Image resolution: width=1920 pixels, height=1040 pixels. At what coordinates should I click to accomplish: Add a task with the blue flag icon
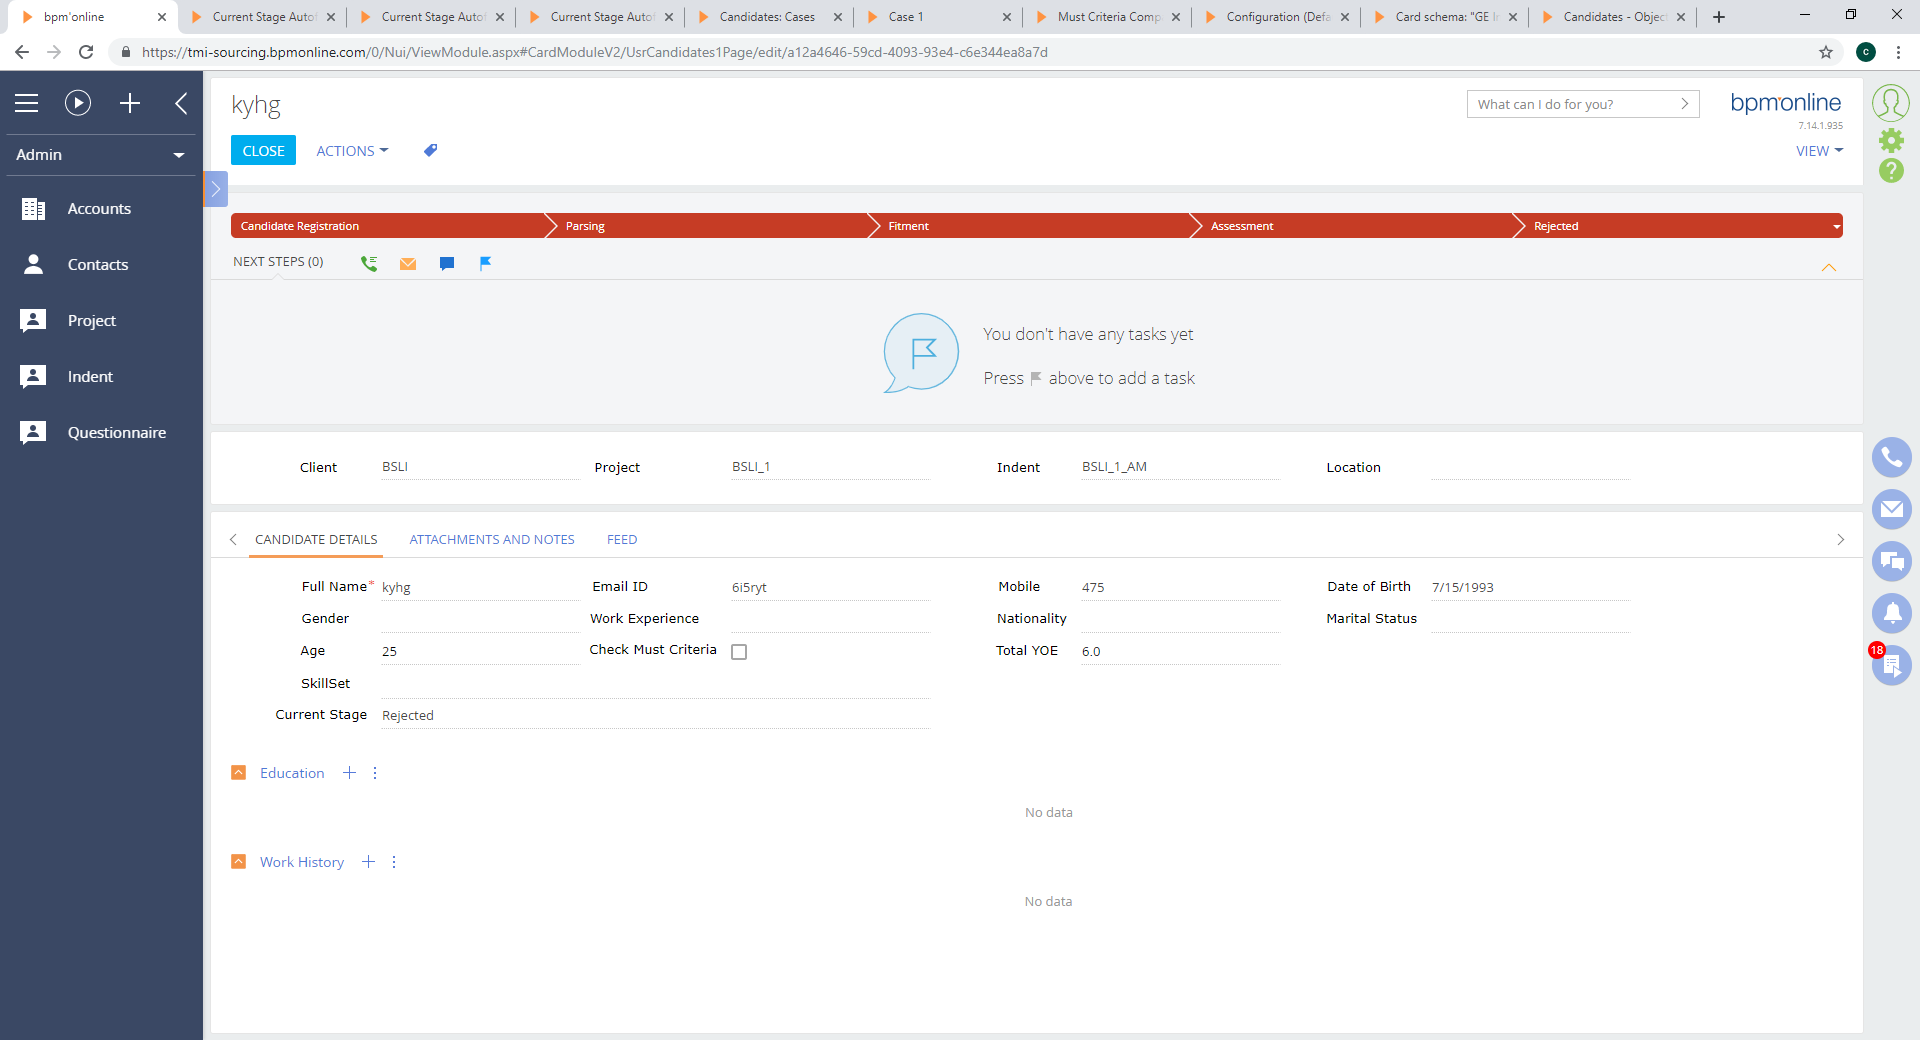485,264
